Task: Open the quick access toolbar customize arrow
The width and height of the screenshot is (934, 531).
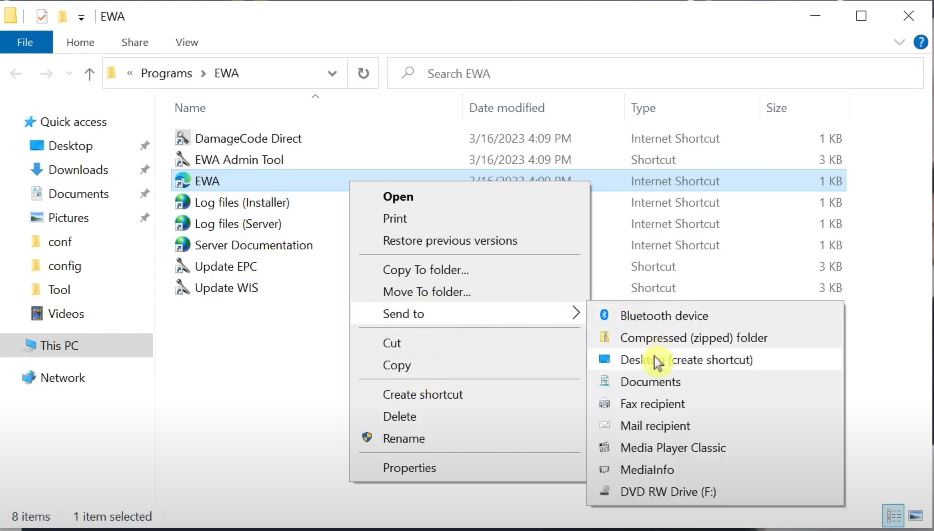Action: (81, 17)
